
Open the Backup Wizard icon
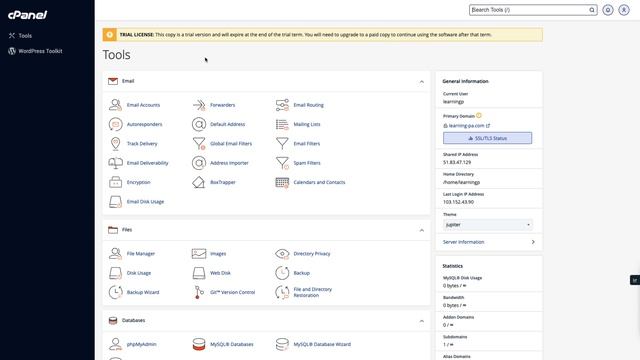pos(116,292)
